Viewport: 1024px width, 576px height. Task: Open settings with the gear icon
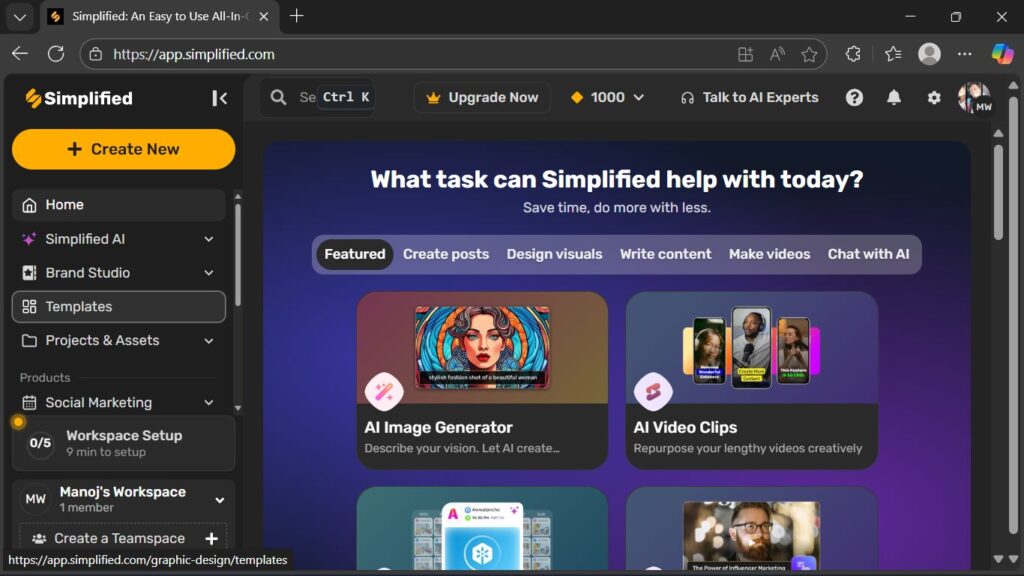(x=933, y=97)
